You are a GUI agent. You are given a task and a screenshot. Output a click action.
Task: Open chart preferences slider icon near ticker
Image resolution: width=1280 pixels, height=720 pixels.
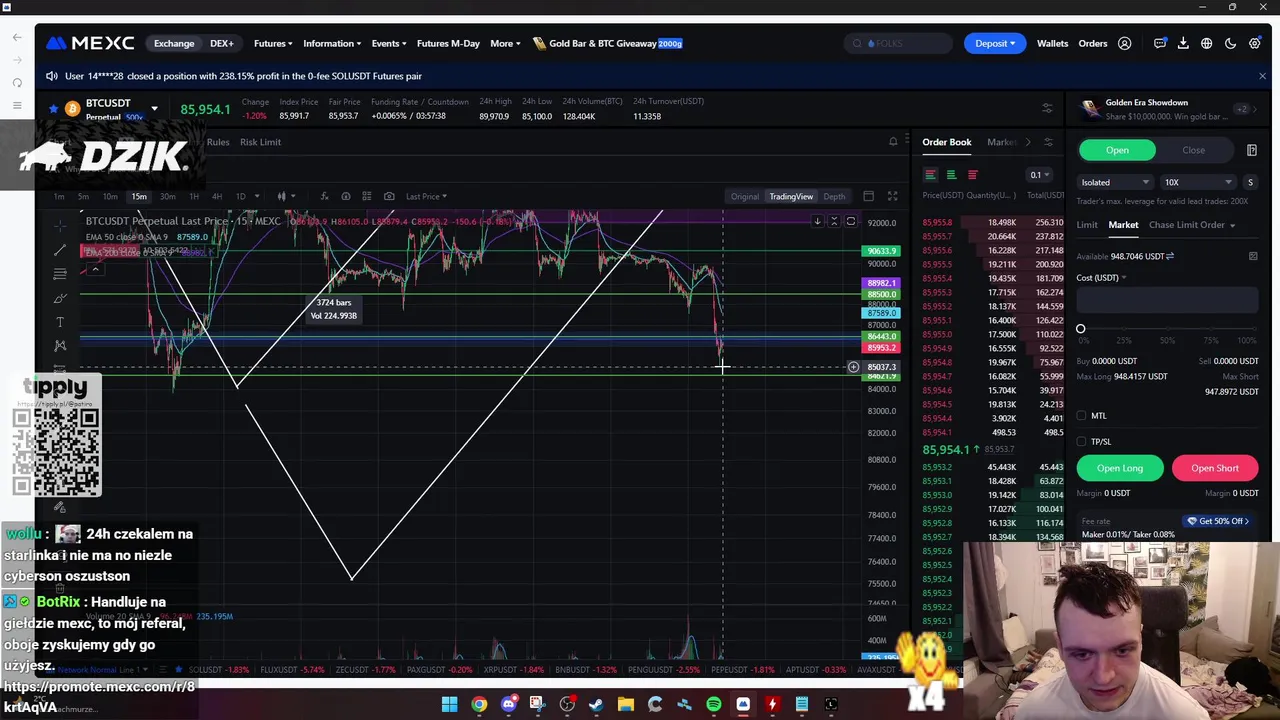point(1047,108)
